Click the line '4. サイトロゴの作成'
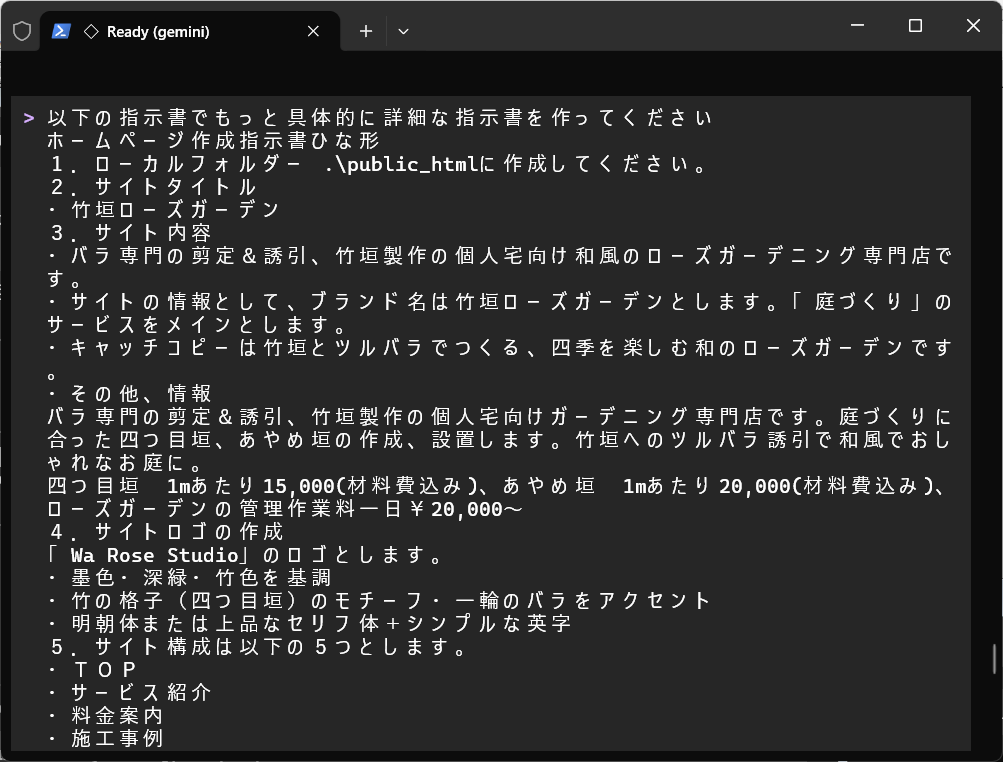1003x762 pixels. click(x=167, y=532)
